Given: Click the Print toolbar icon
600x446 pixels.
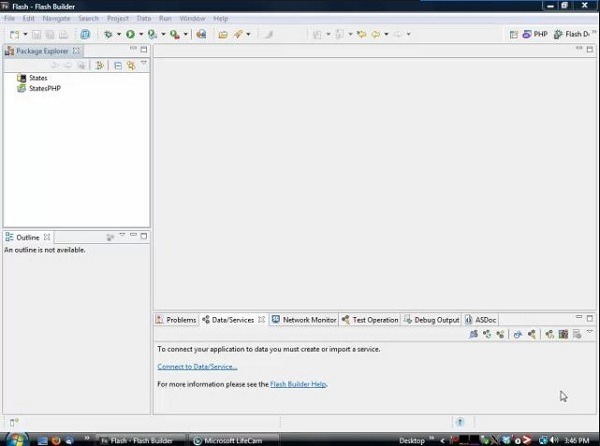Looking at the screenshot, I should pos(63,35).
